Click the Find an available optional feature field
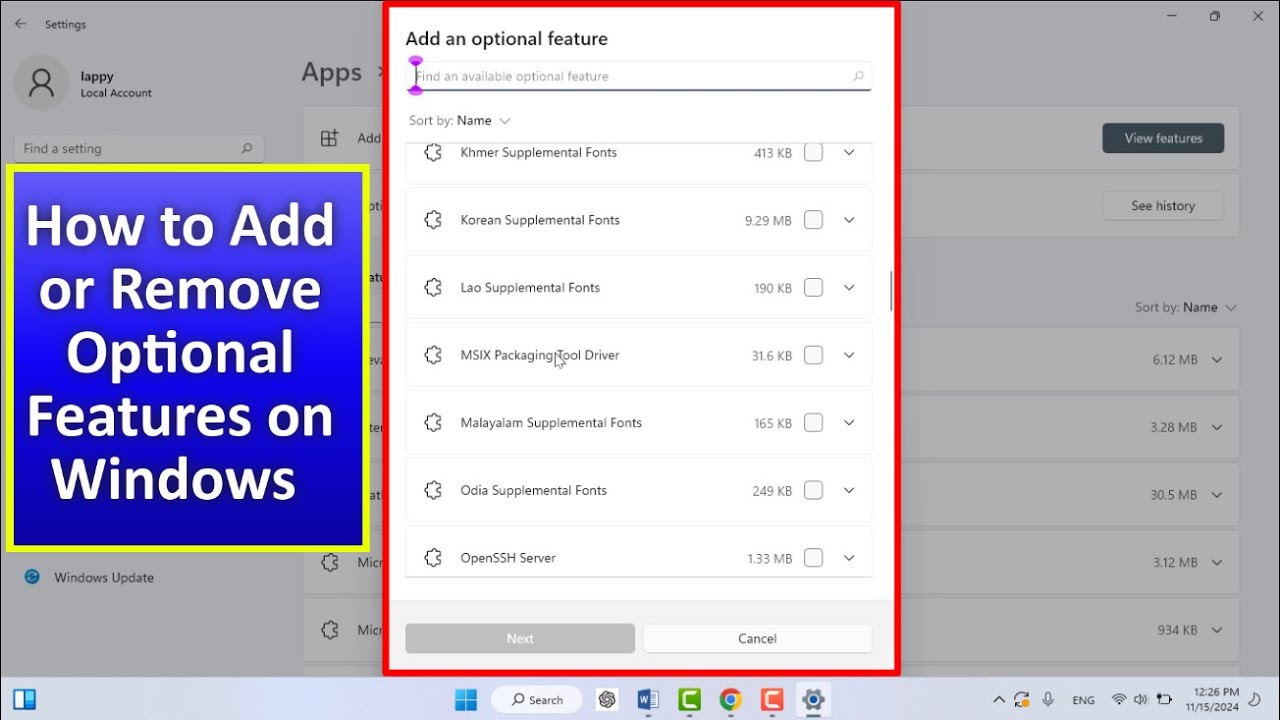 coord(639,76)
